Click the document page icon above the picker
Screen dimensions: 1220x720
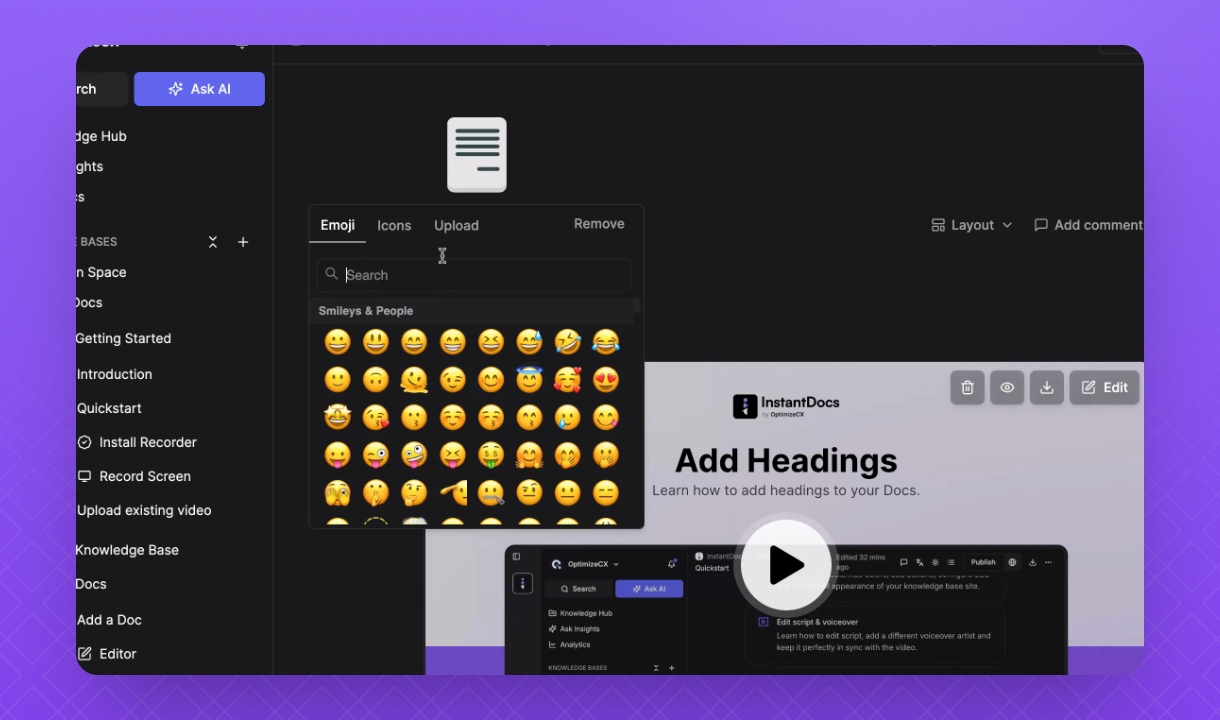[x=477, y=155]
